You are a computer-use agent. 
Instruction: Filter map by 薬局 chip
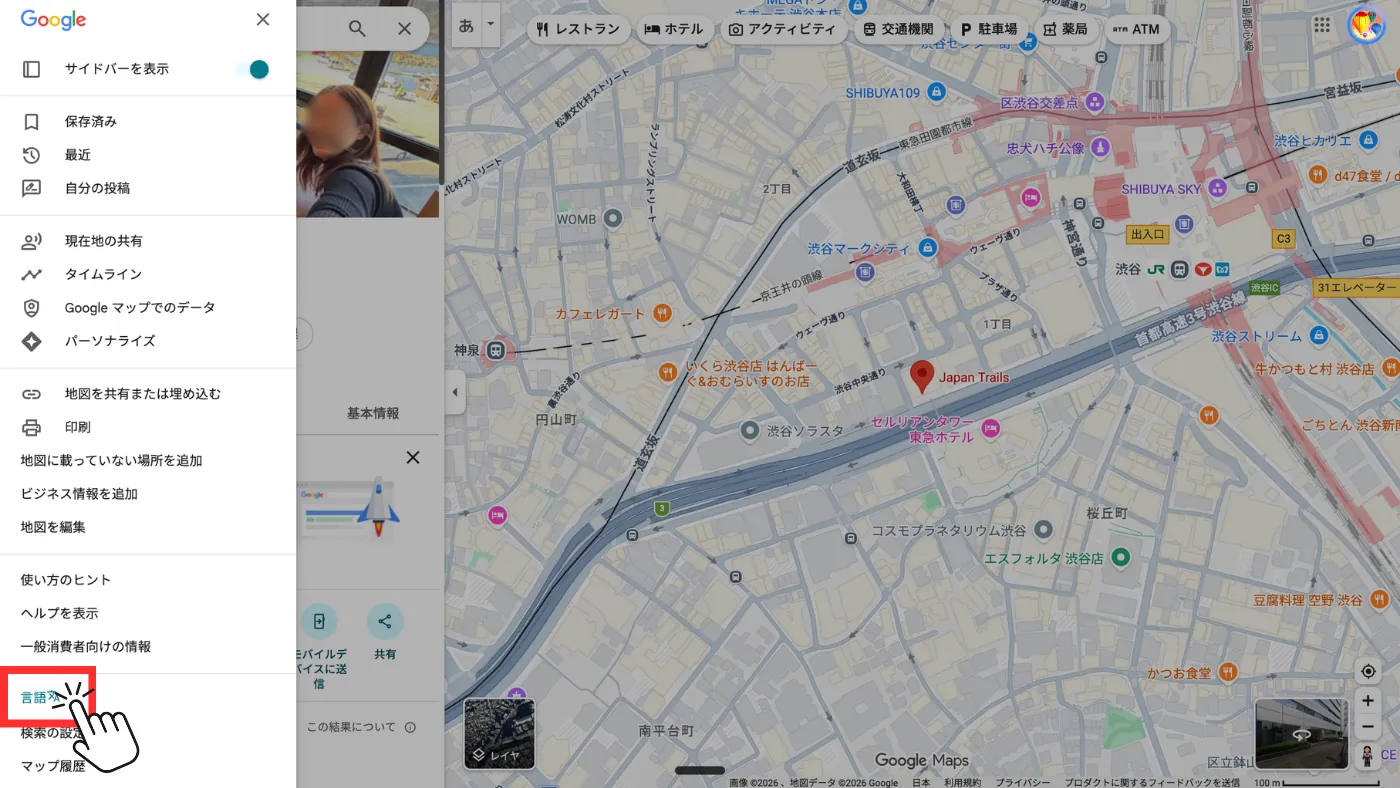[1065, 29]
